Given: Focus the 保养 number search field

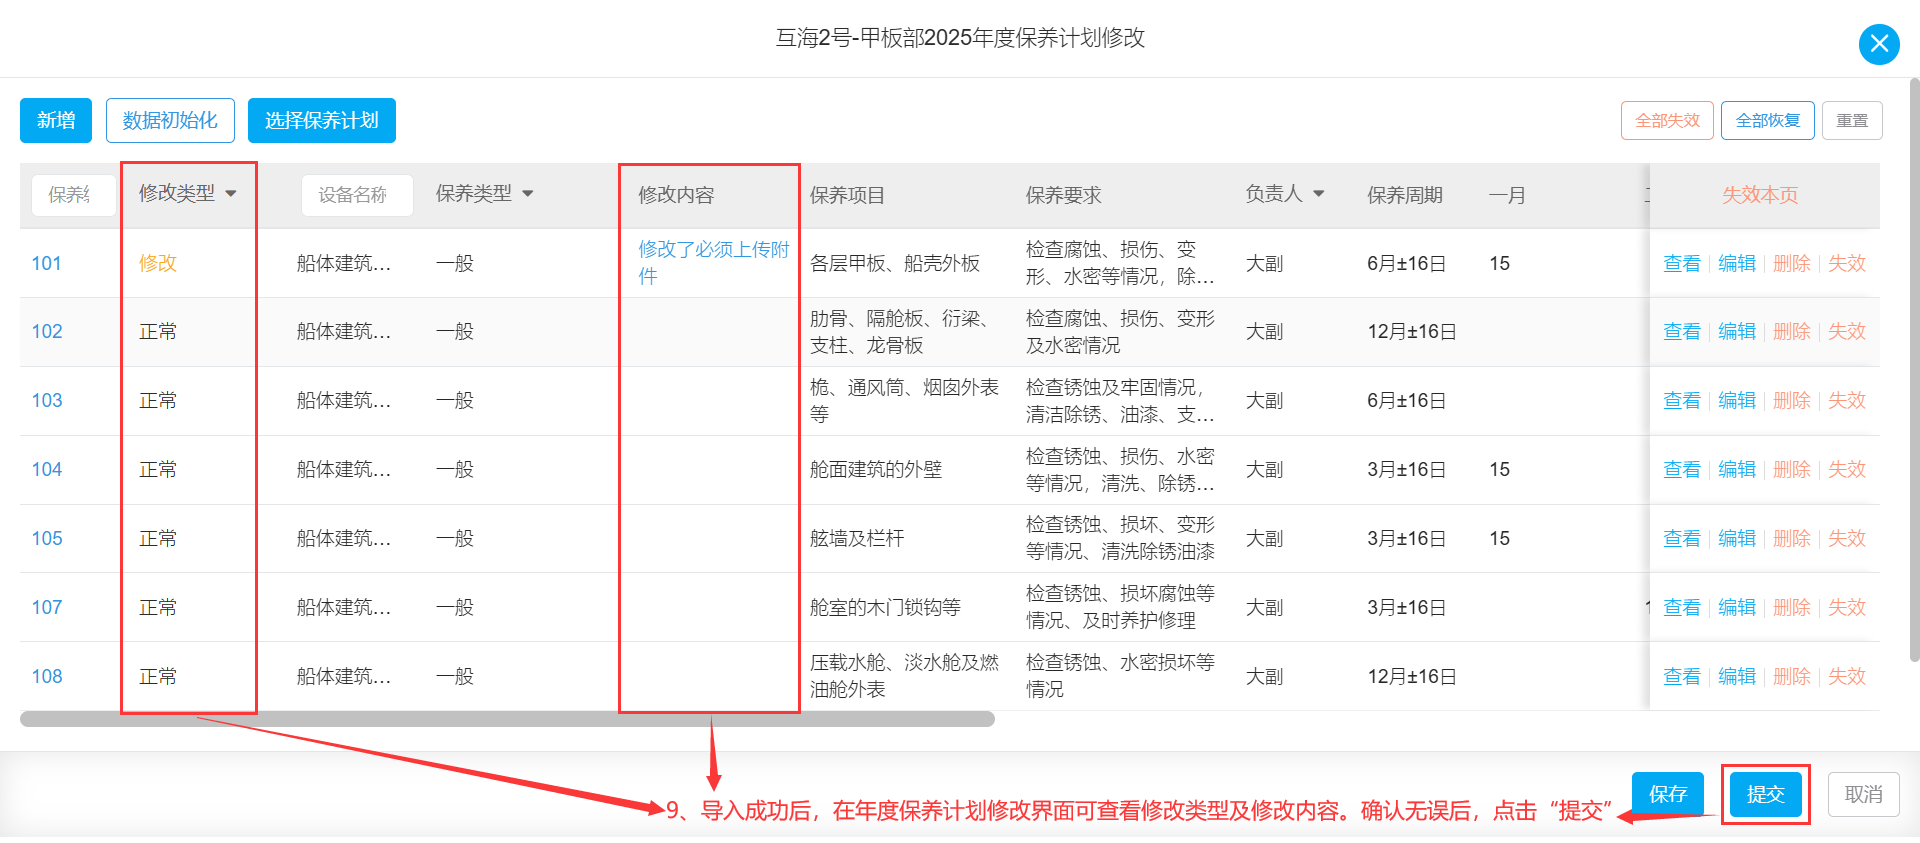Looking at the screenshot, I should (x=73, y=195).
